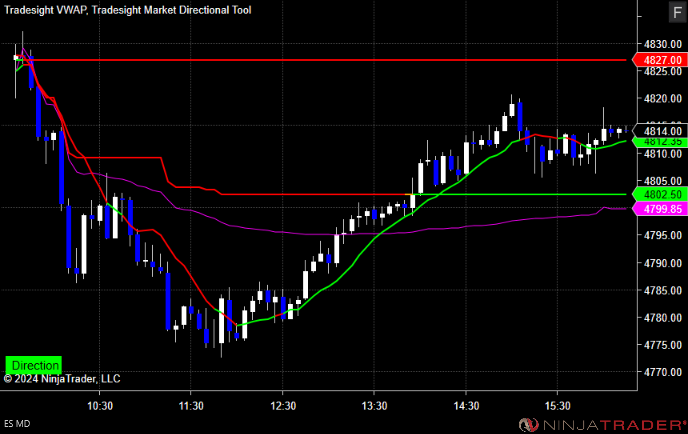
Task: Click the 4785.00 price axis label
Action: tap(663, 291)
